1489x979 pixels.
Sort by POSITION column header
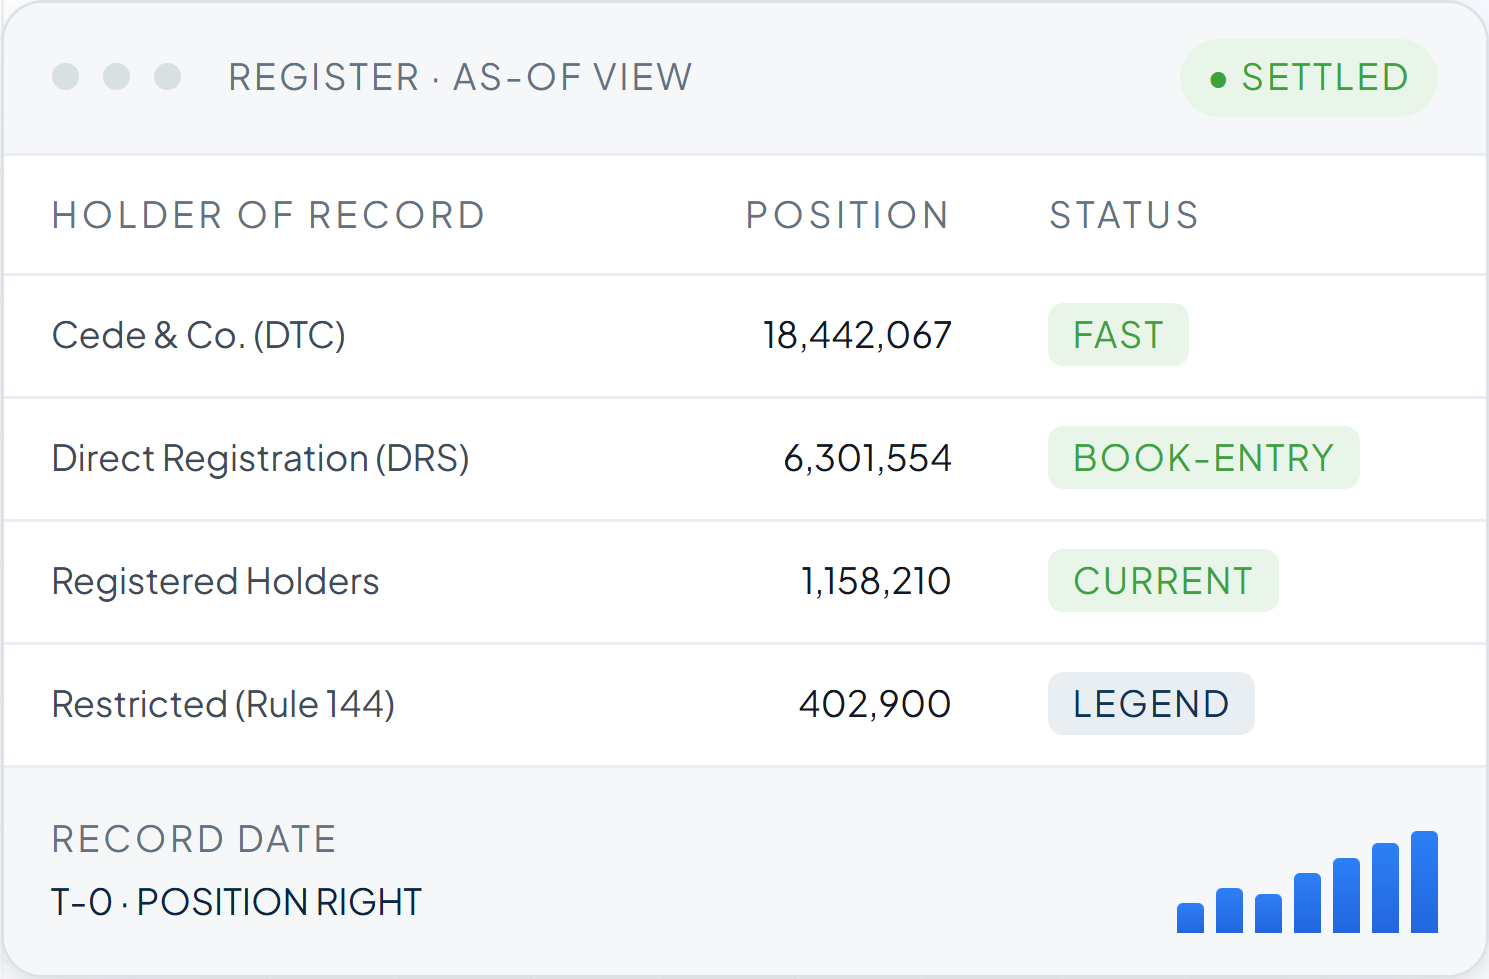(848, 216)
